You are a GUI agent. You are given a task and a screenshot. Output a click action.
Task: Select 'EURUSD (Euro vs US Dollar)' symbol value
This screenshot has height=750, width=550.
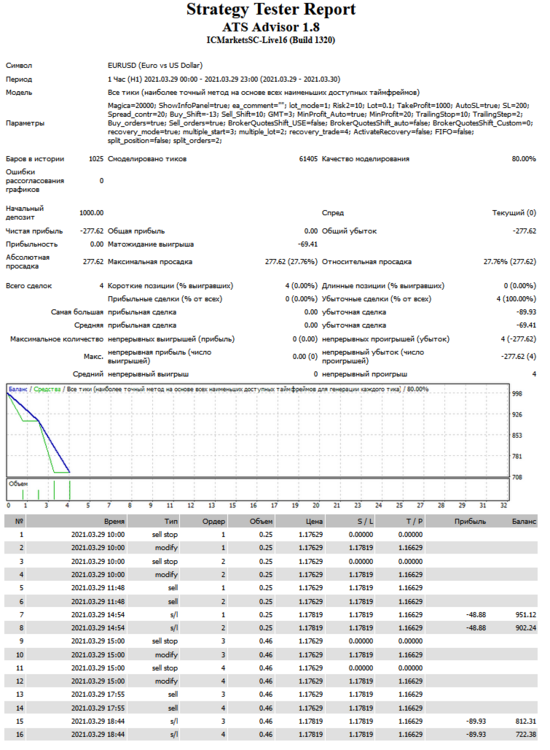155,65
